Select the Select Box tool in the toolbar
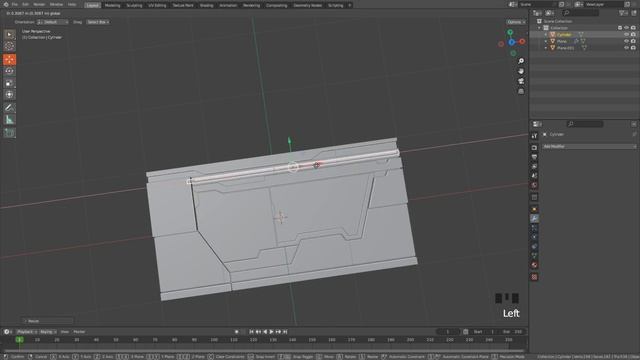This screenshot has width=640, height=360. 9,35
